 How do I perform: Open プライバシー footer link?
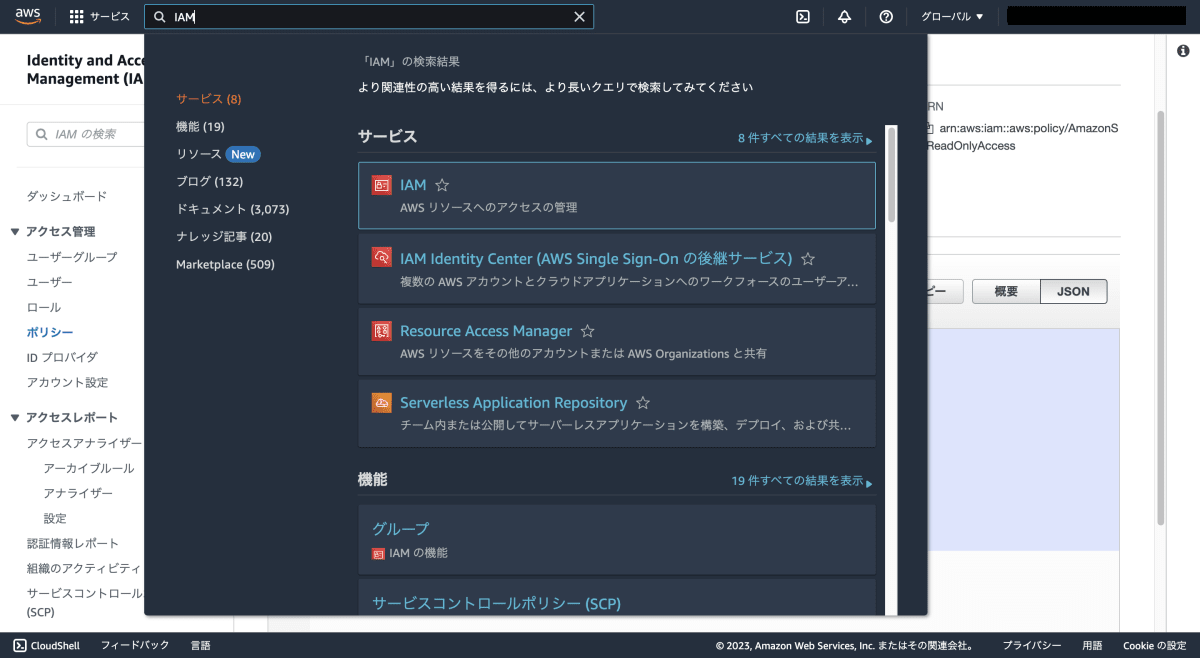point(1032,645)
